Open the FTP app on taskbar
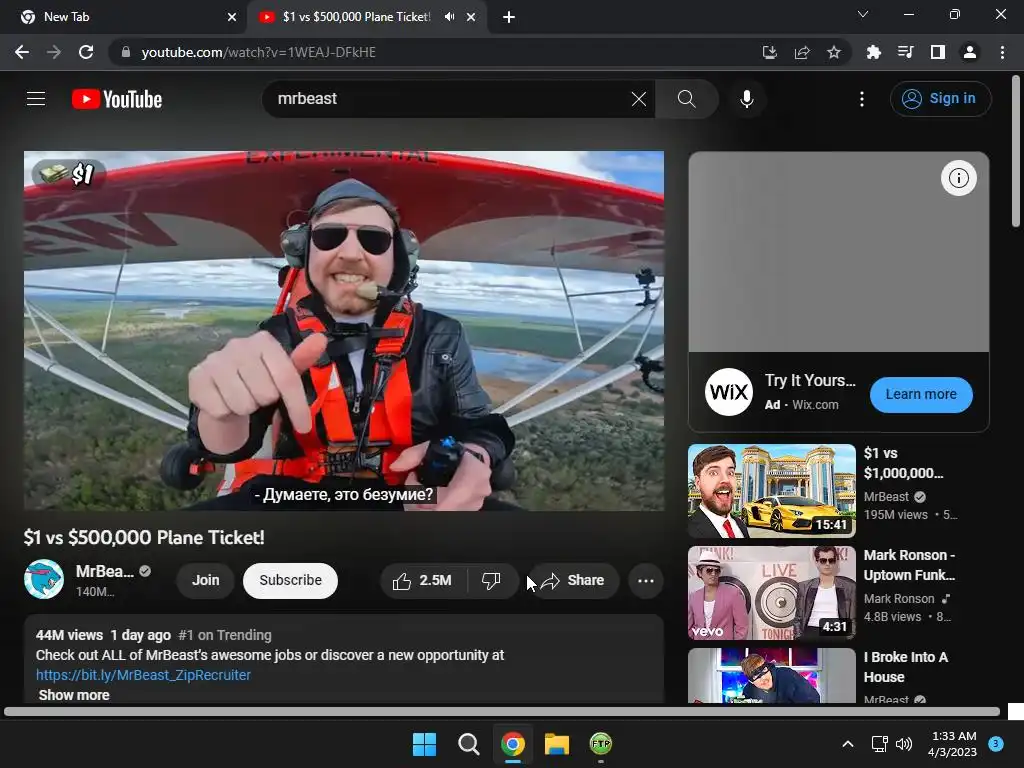Viewport: 1024px width, 768px height. pos(601,744)
